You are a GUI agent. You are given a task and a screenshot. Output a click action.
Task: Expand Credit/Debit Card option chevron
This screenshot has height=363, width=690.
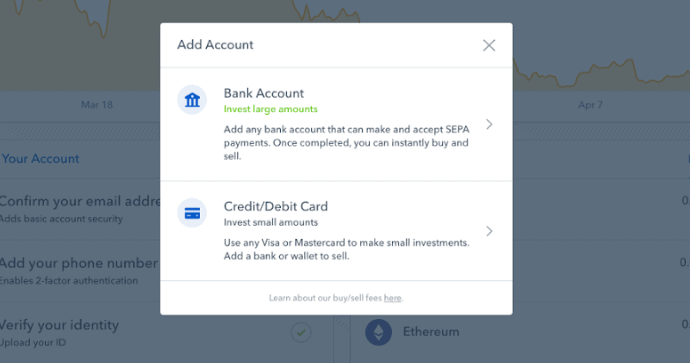pos(489,231)
